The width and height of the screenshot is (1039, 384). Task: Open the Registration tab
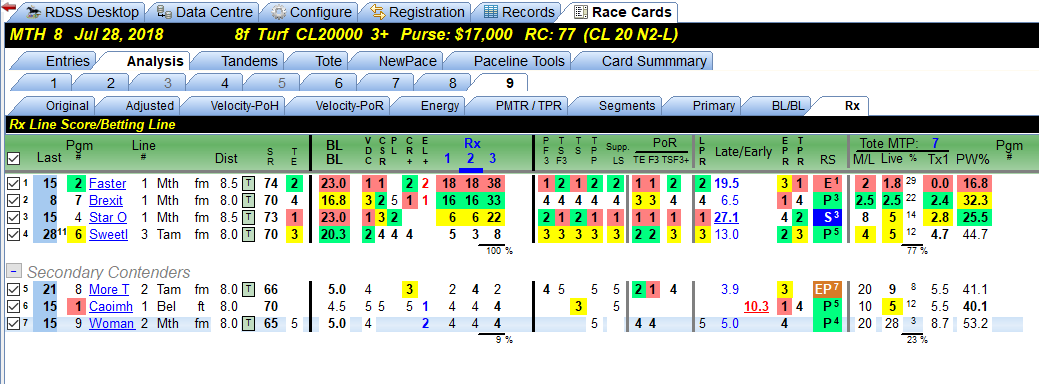[417, 12]
